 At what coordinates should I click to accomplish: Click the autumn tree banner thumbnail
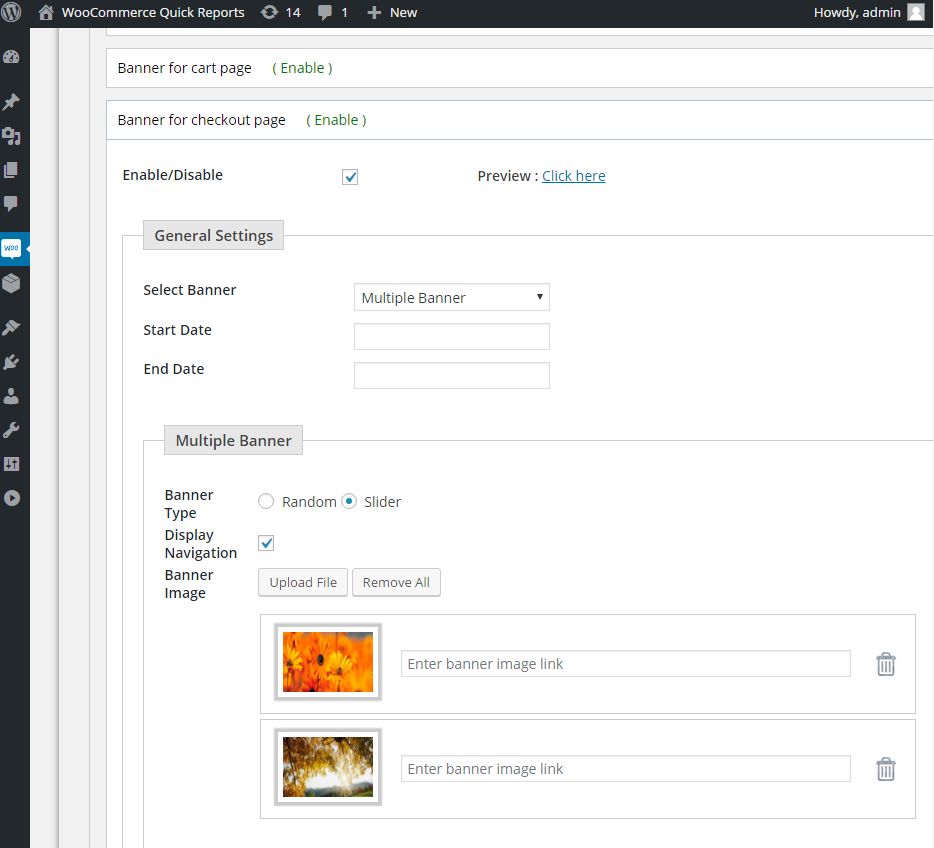328,767
